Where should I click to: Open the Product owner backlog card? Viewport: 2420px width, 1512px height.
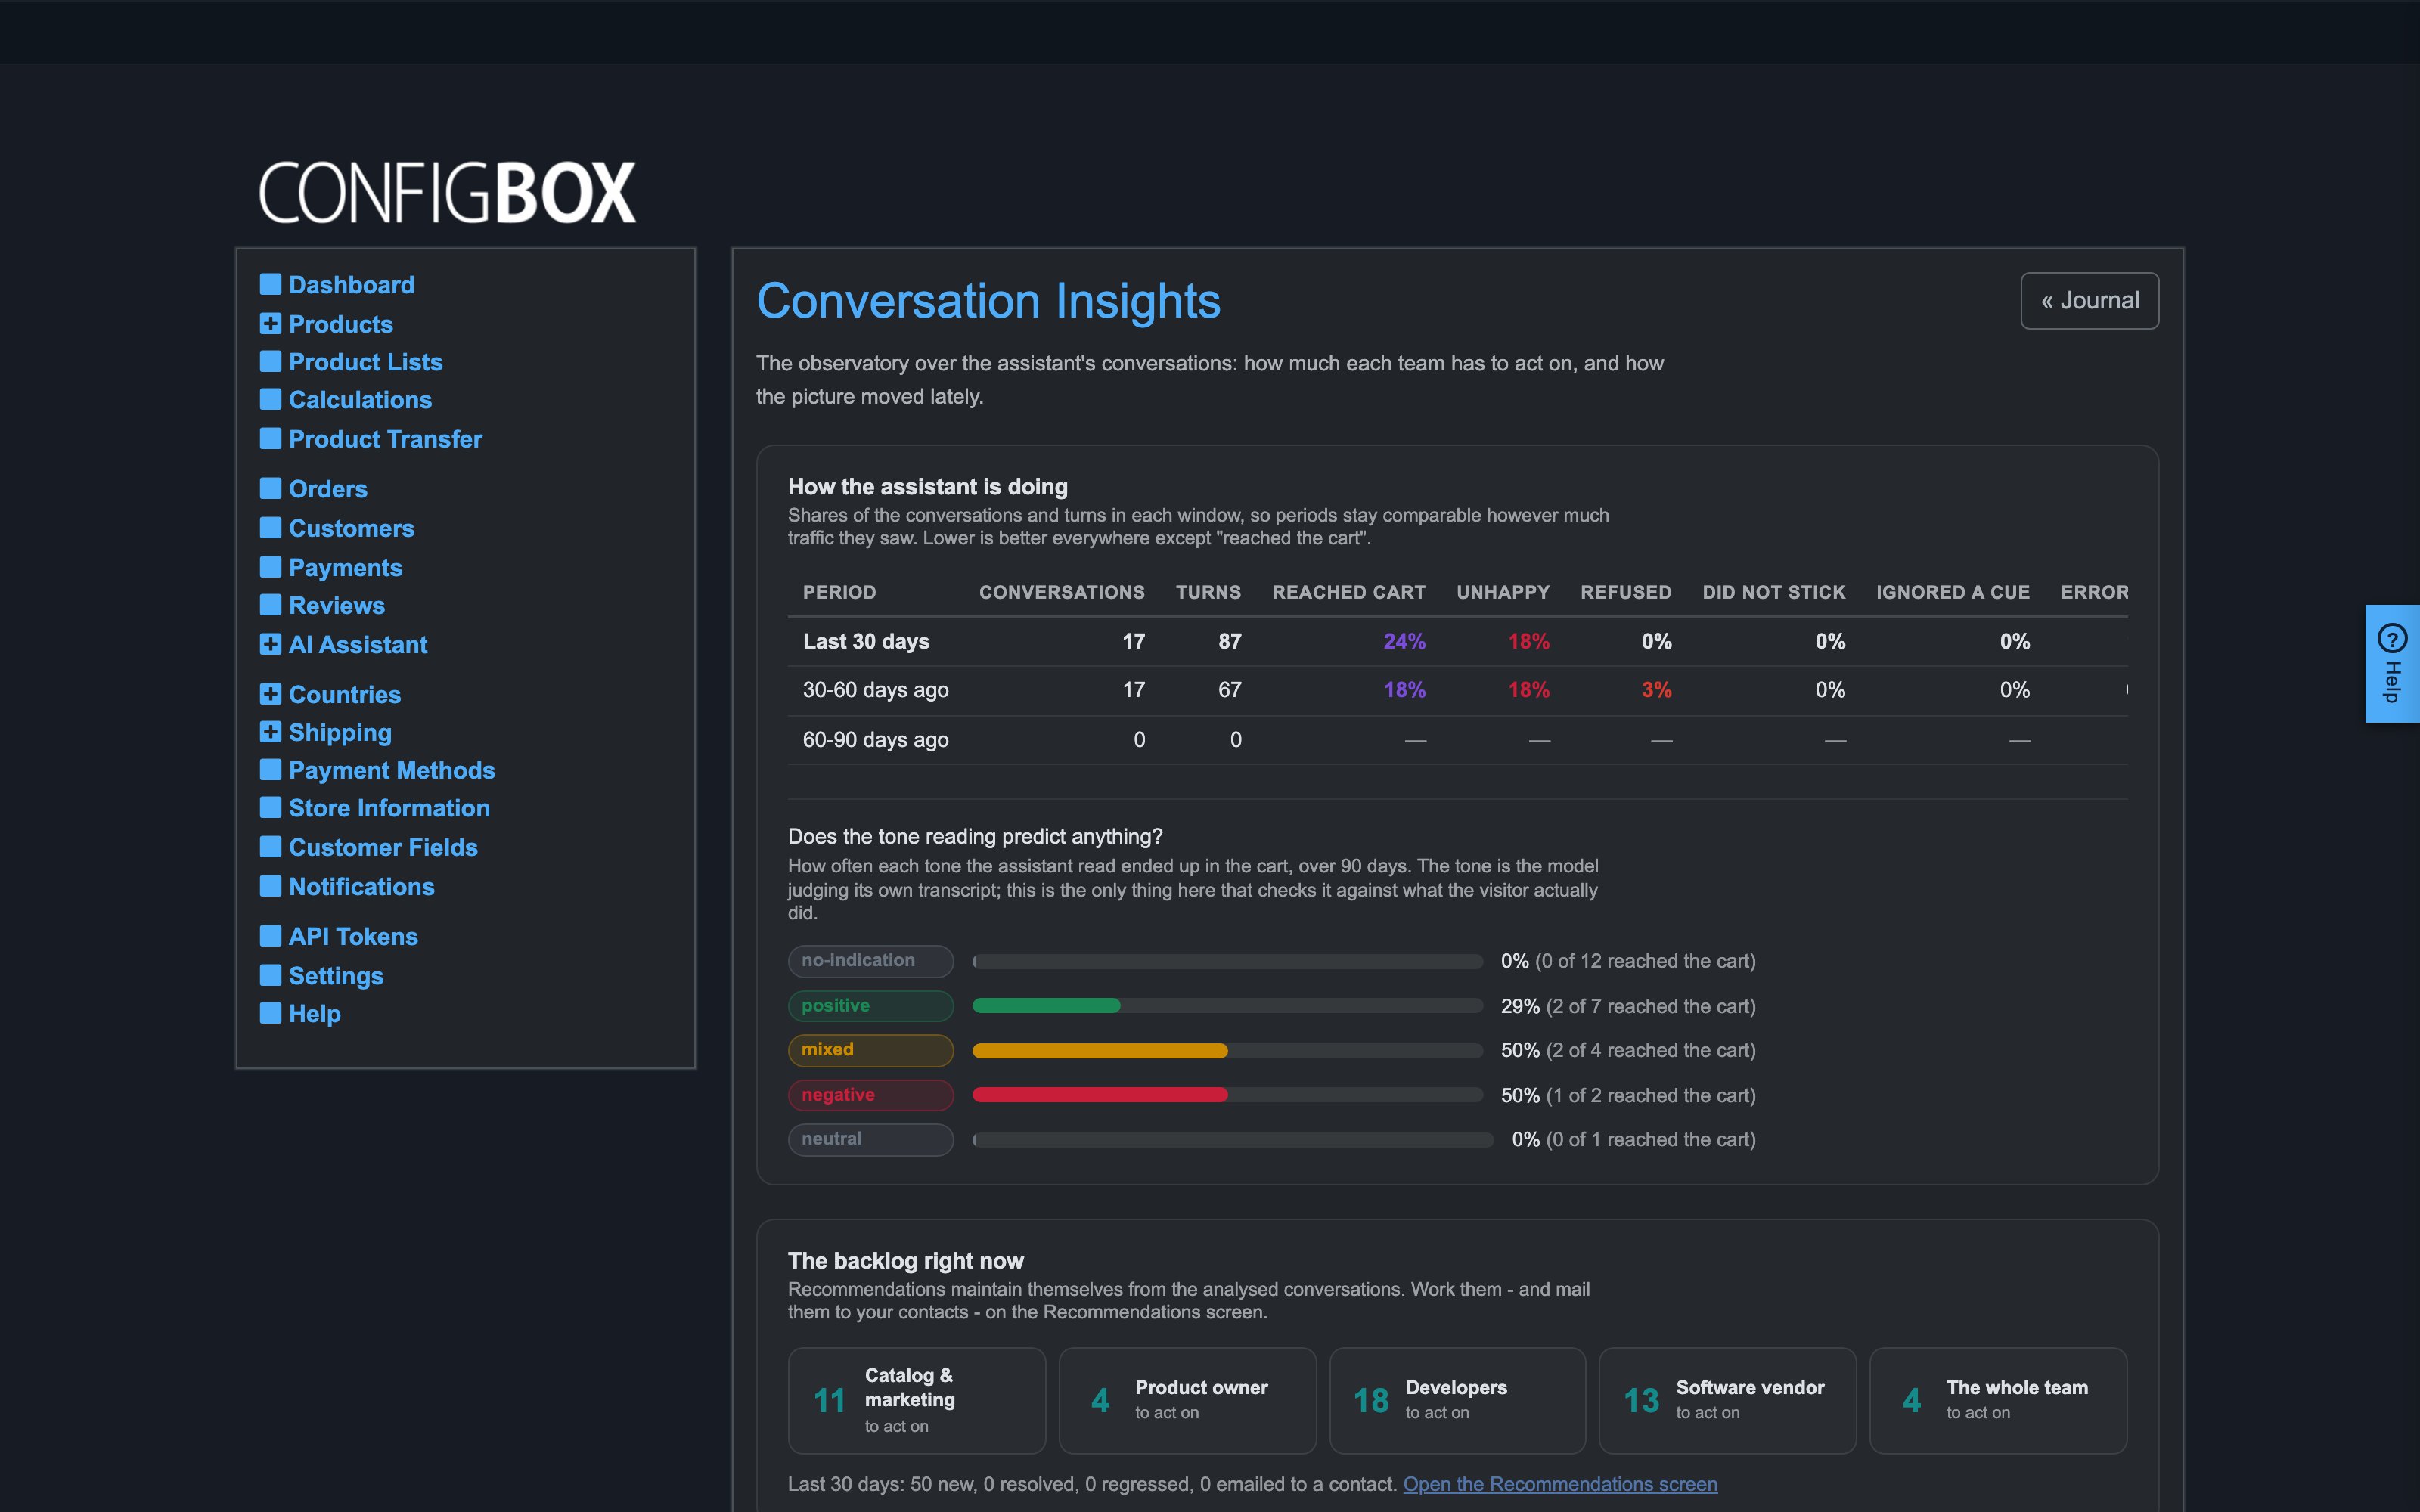[1187, 1400]
